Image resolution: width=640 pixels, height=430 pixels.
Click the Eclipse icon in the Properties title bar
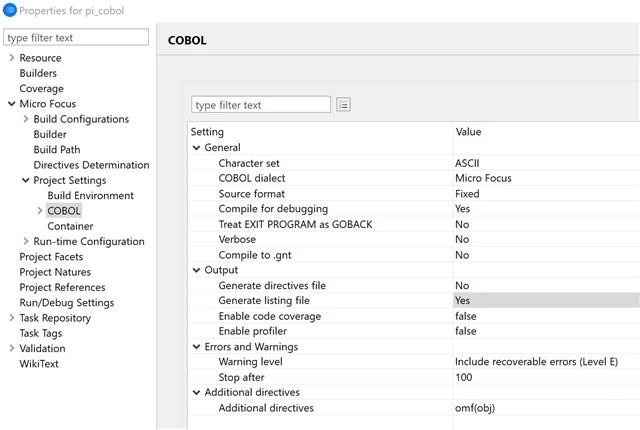coord(10,10)
